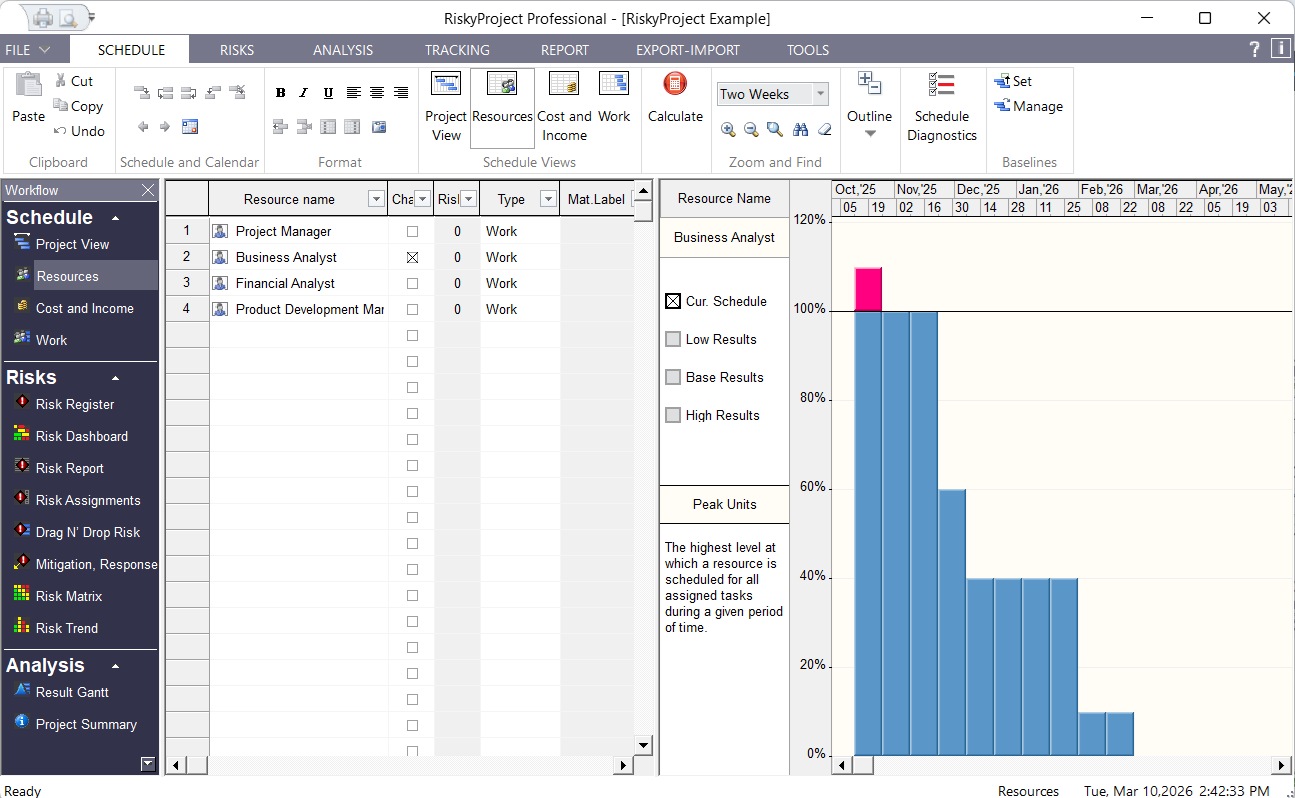Switch to the RISKS ribbon tab
The height and width of the screenshot is (798, 1295).
(x=237, y=49)
